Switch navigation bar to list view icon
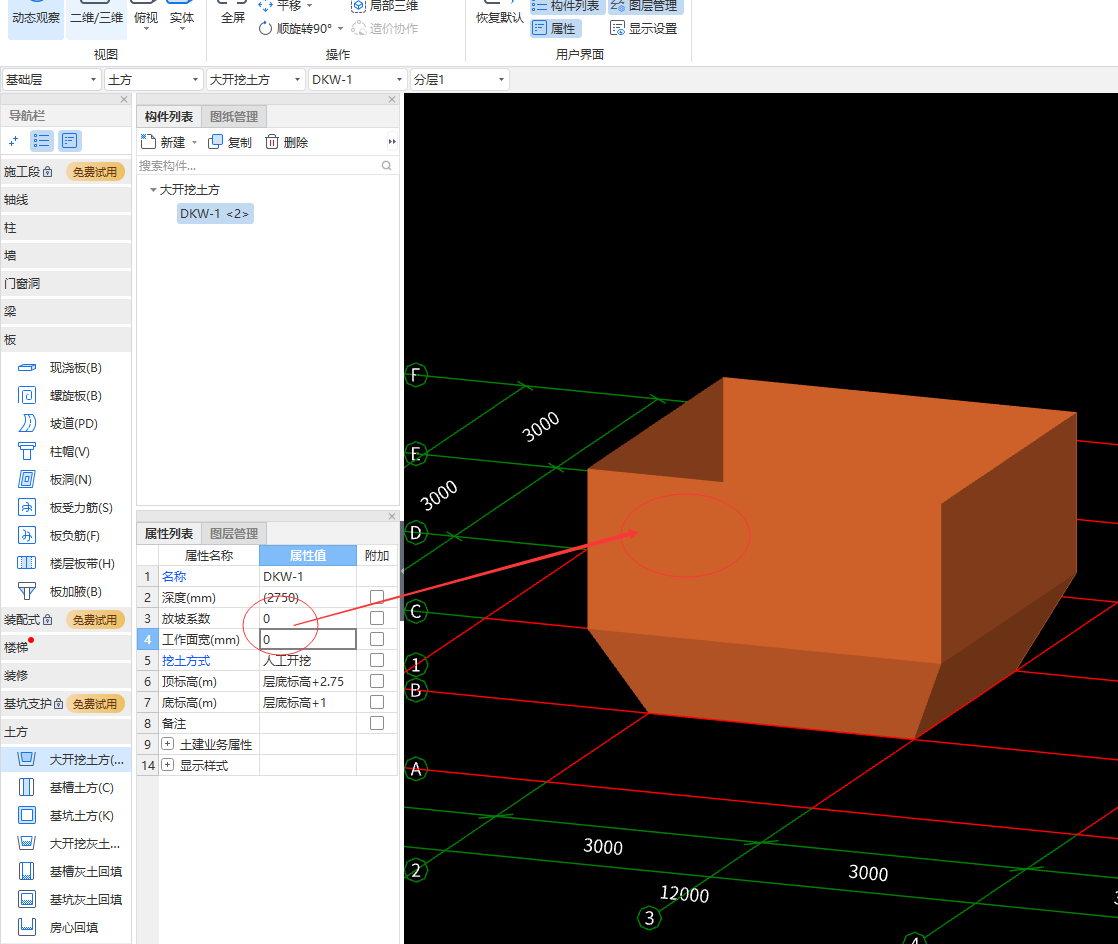1118x944 pixels. coord(42,141)
